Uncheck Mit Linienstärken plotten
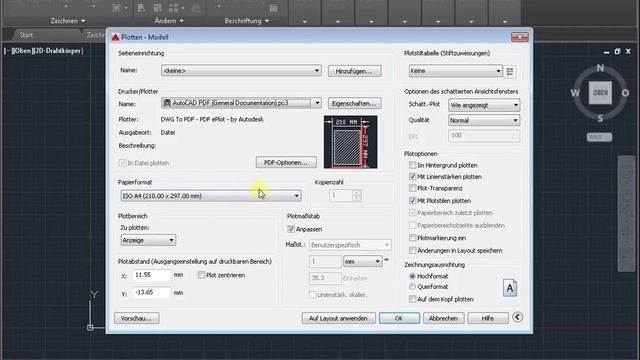 tap(413, 176)
